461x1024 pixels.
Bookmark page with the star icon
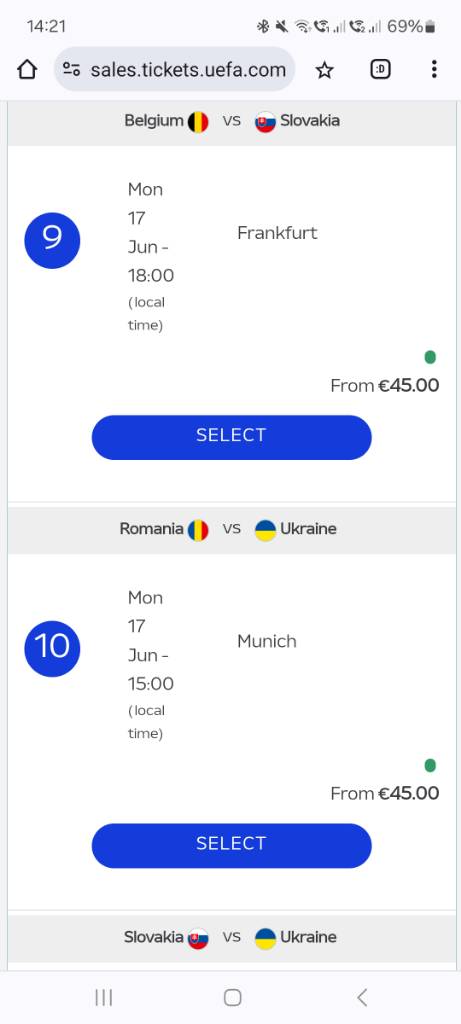[x=325, y=70]
